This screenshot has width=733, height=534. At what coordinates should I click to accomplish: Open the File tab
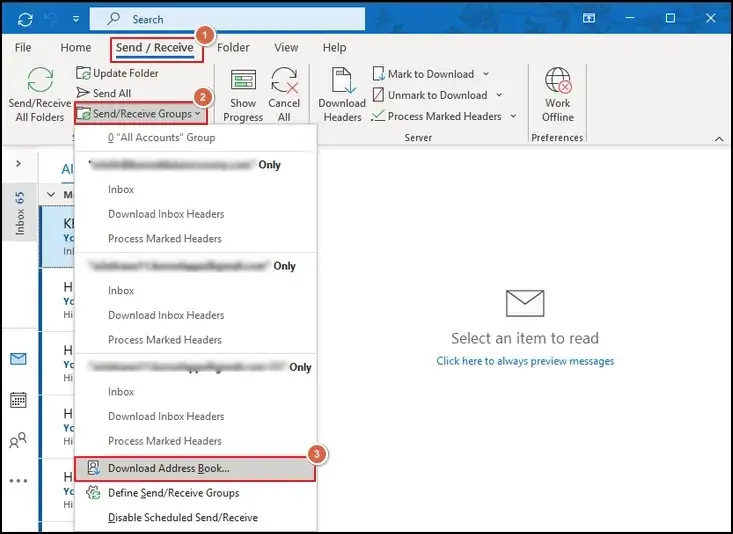click(23, 47)
